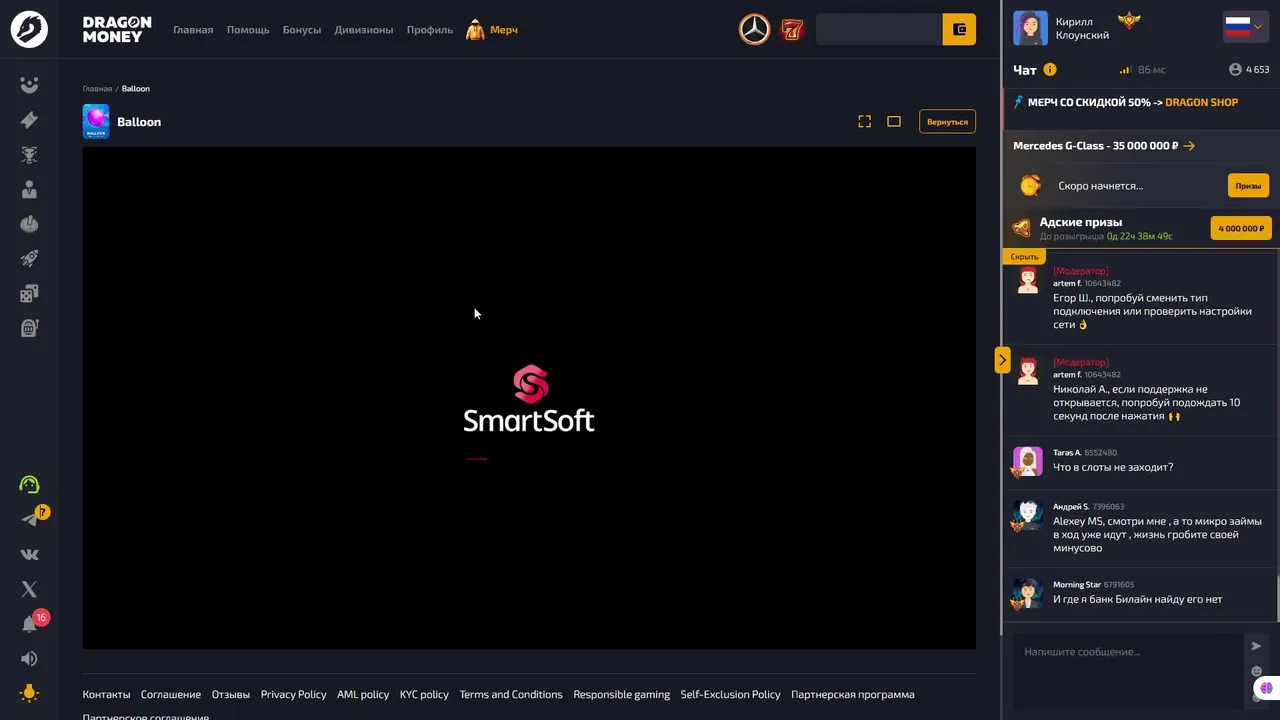Open the tiger face icon in the sidebar
1280x720 pixels.
tap(29, 155)
